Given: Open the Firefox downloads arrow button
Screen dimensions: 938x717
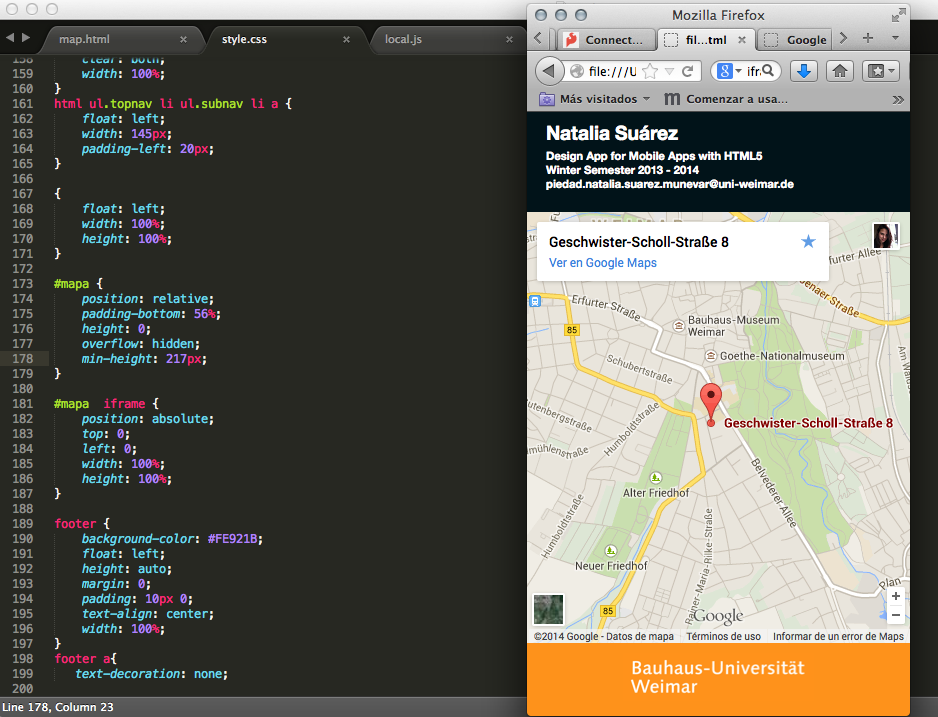Looking at the screenshot, I should [x=804, y=71].
